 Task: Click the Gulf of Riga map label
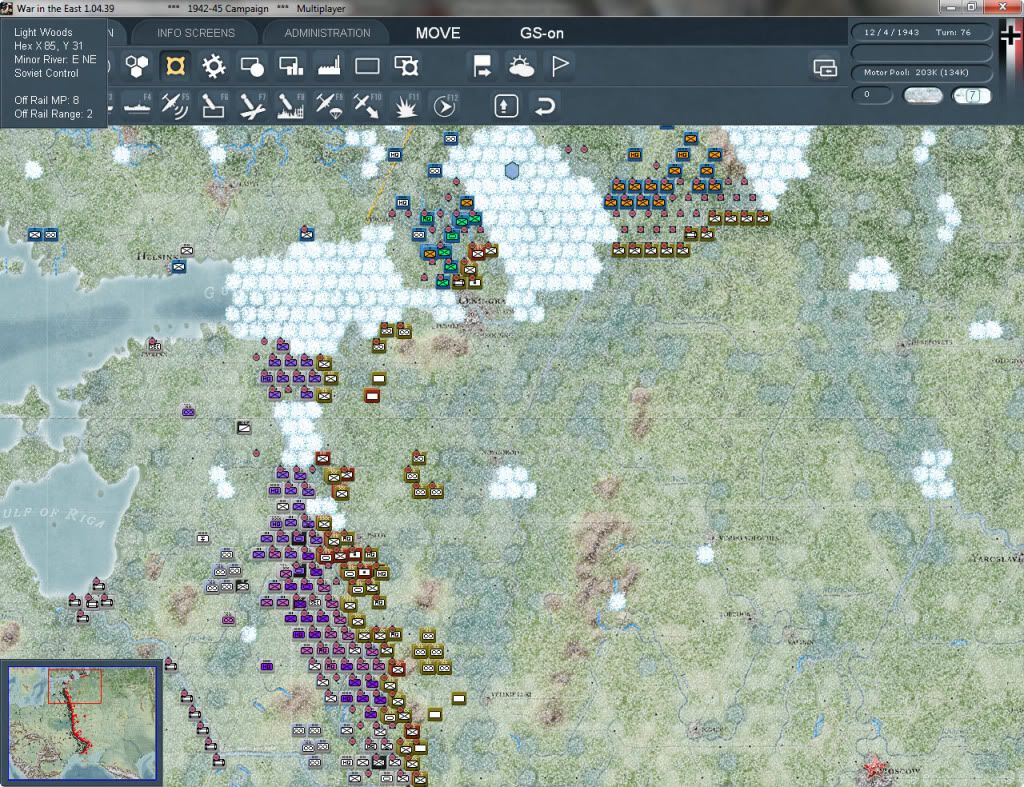[52, 516]
